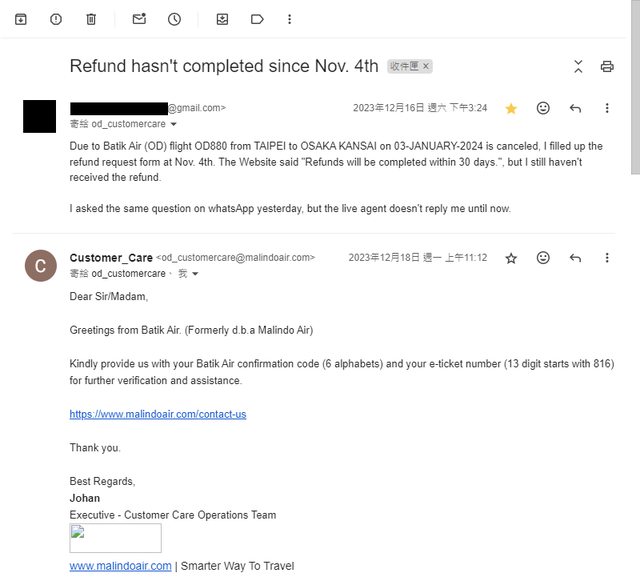Report this email as spam
Screen dimensions: 640x581
[56, 19]
